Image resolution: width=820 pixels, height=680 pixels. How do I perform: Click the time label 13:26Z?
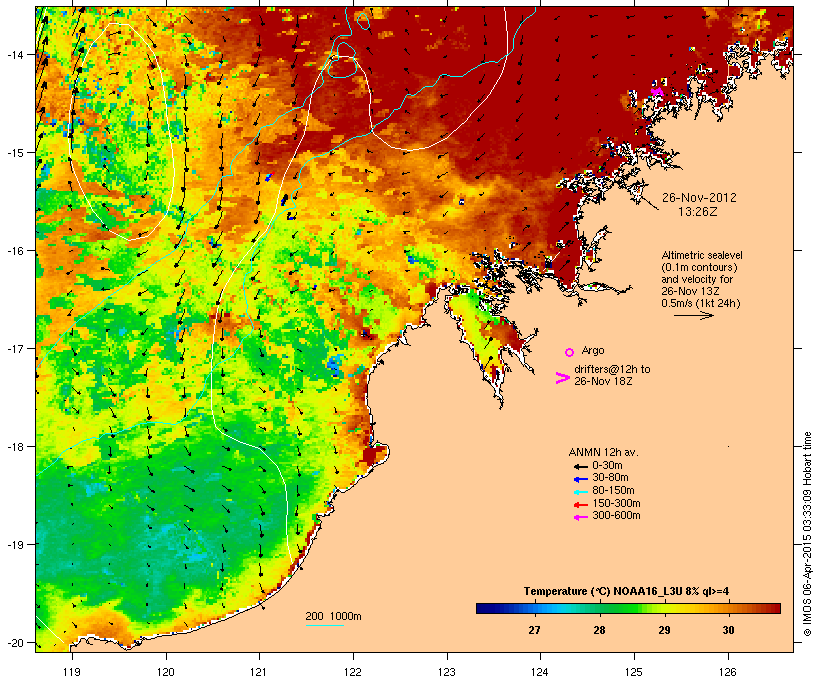click(x=698, y=212)
